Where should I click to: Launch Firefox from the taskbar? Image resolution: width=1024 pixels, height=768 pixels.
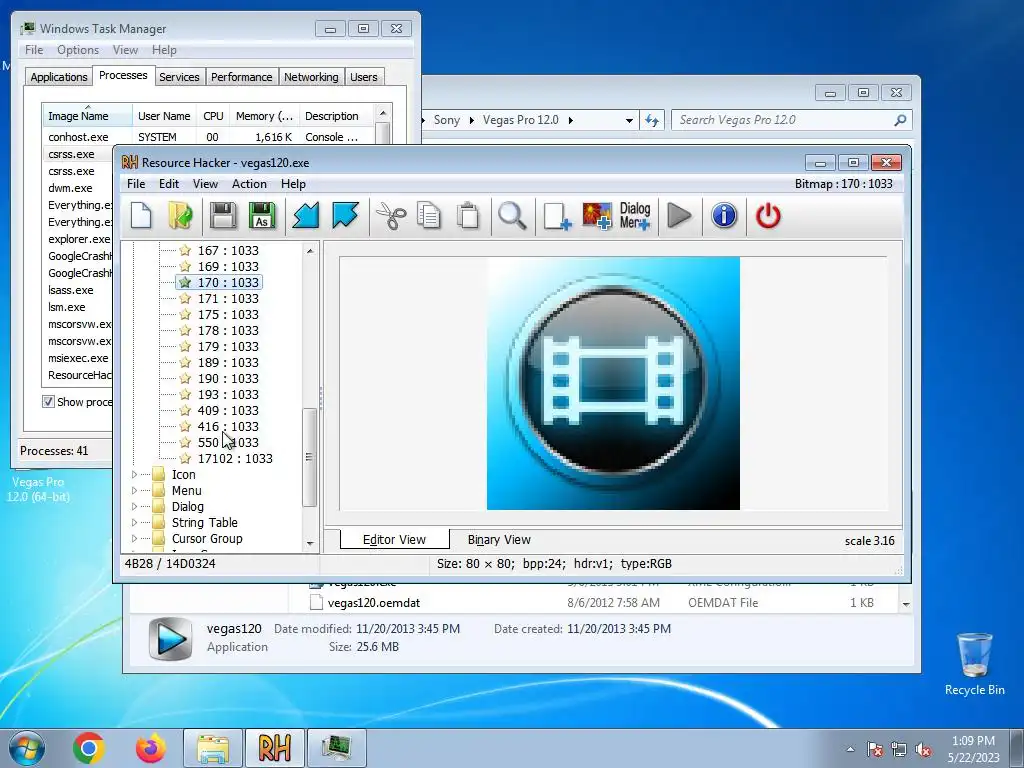[151, 748]
